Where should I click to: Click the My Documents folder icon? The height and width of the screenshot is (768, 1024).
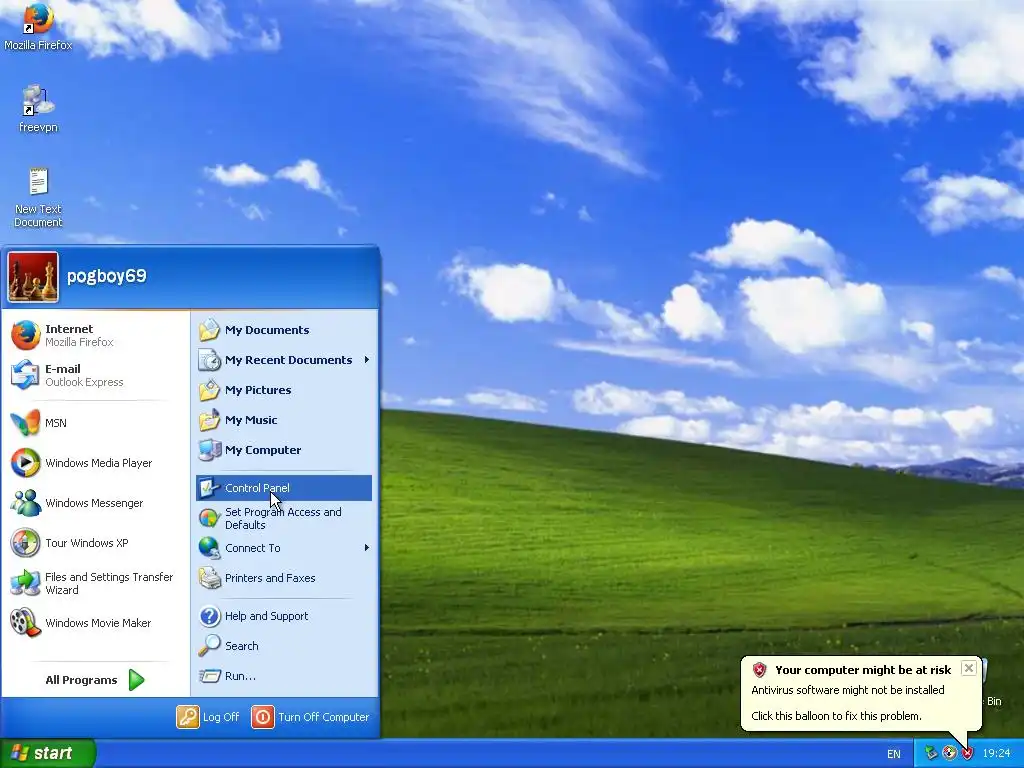[210, 330]
